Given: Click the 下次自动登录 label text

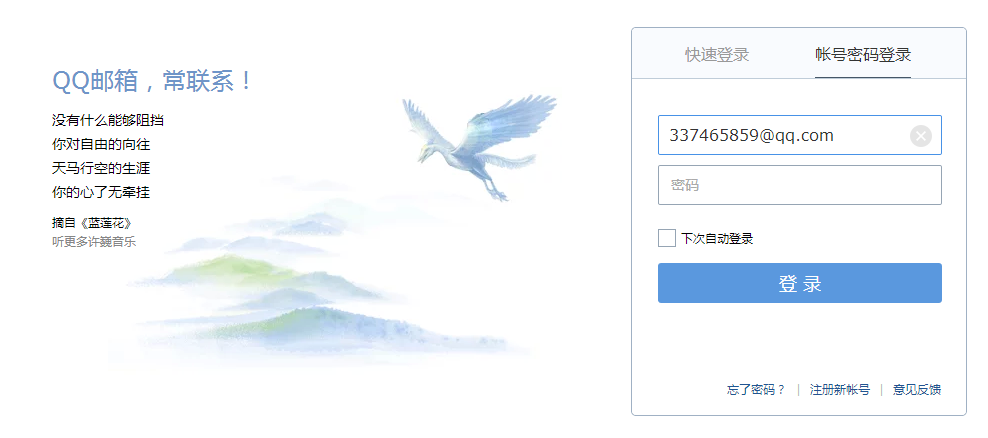Looking at the screenshot, I should pos(717,239).
